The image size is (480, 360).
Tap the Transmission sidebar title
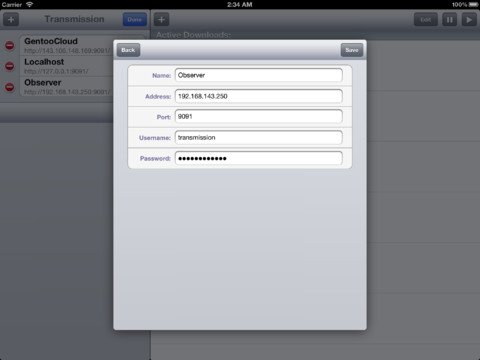tap(74, 19)
